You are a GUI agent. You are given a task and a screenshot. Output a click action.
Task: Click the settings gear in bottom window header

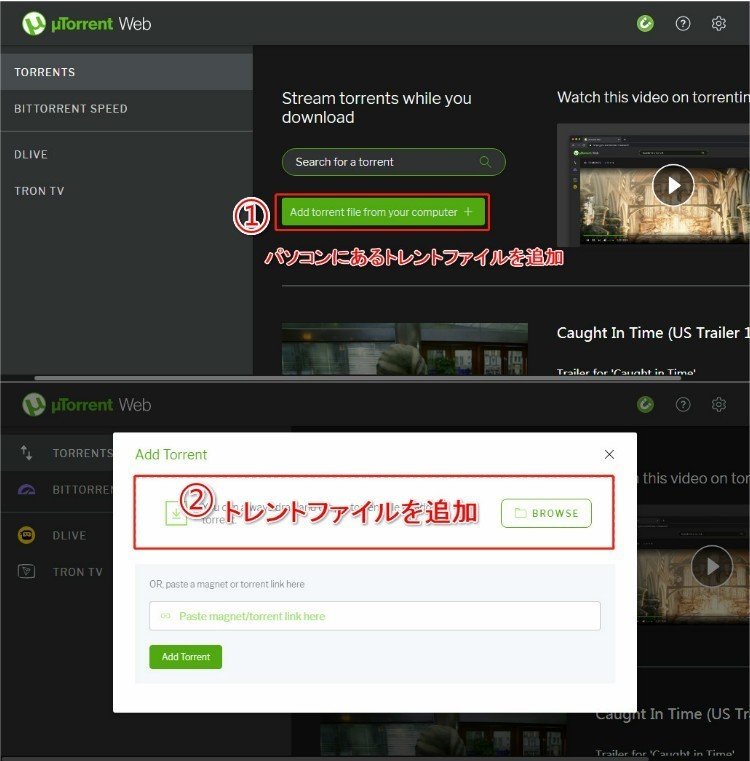coord(718,404)
